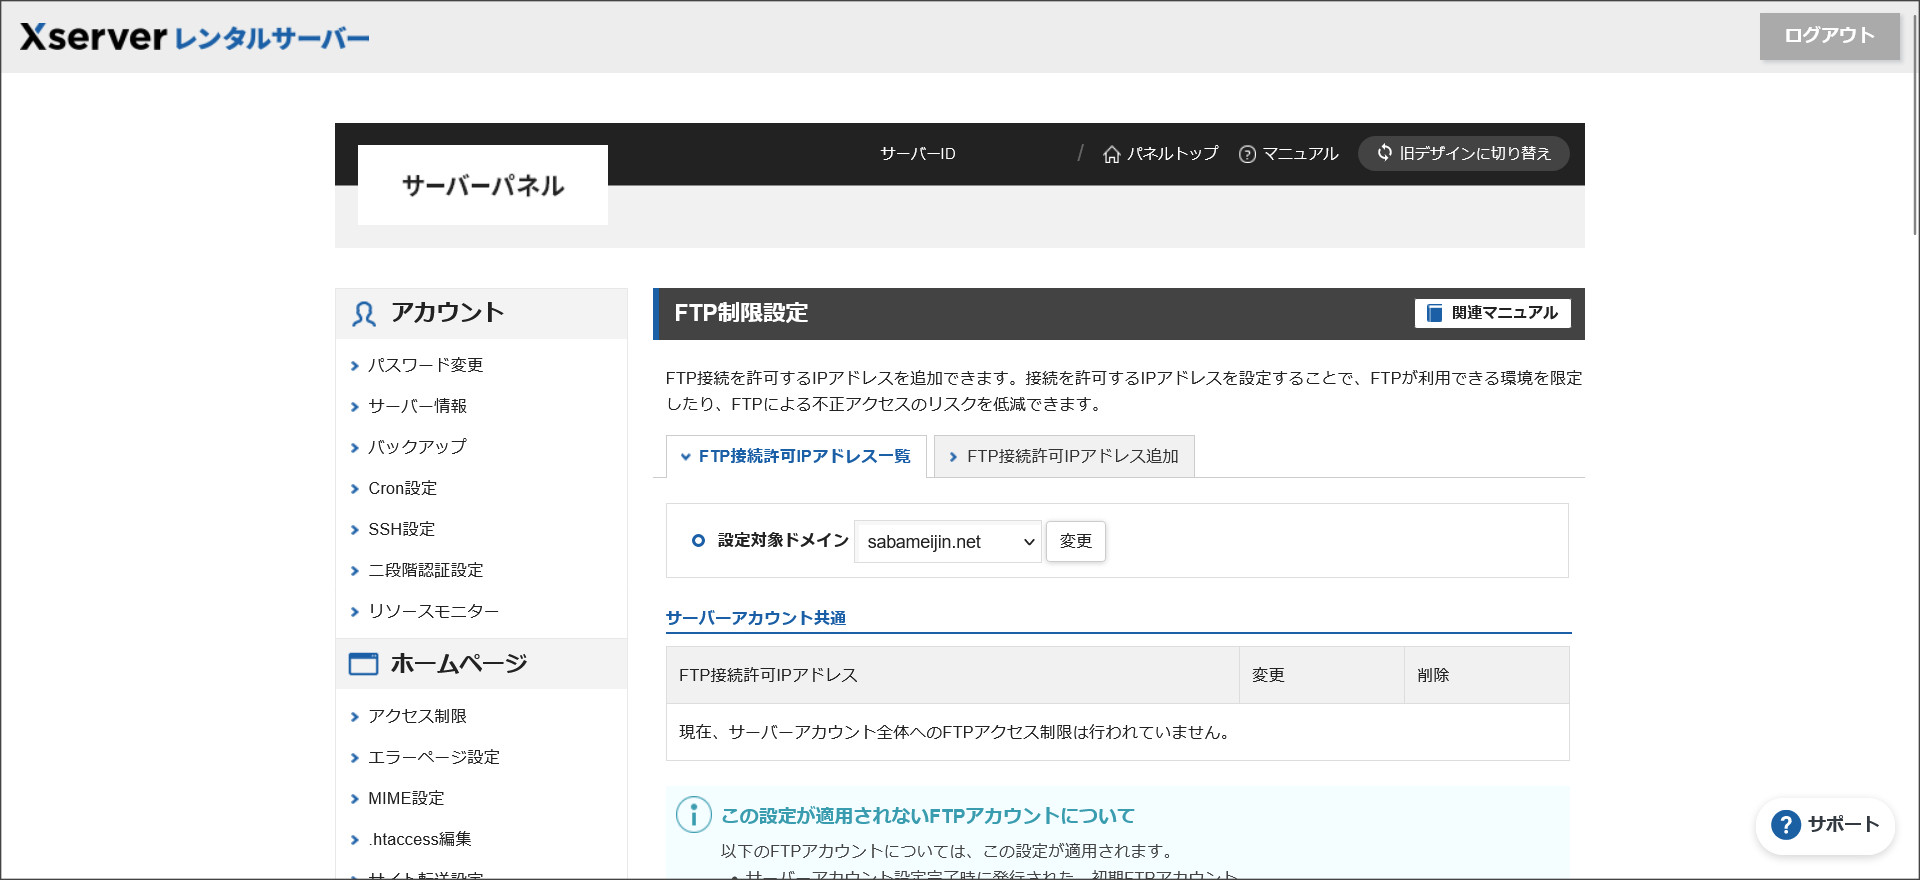Click the 変更 column header
This screenshot has height=880, width=1920.
pyautogui.click(x=1322, y=675)
